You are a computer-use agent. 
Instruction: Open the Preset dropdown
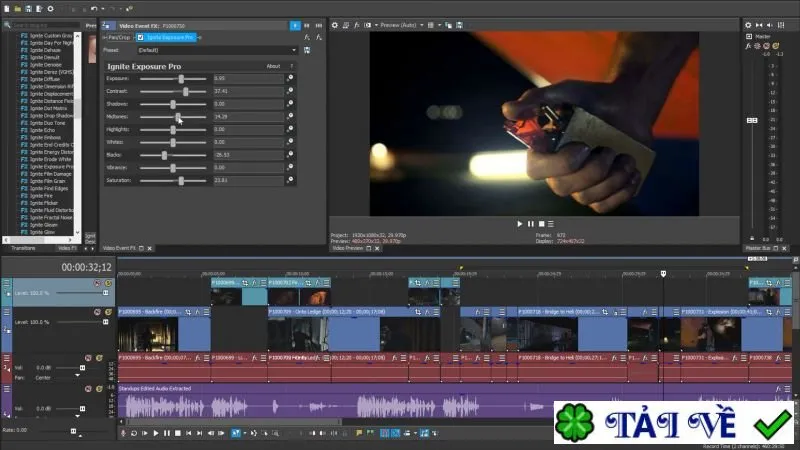point(217,50)
